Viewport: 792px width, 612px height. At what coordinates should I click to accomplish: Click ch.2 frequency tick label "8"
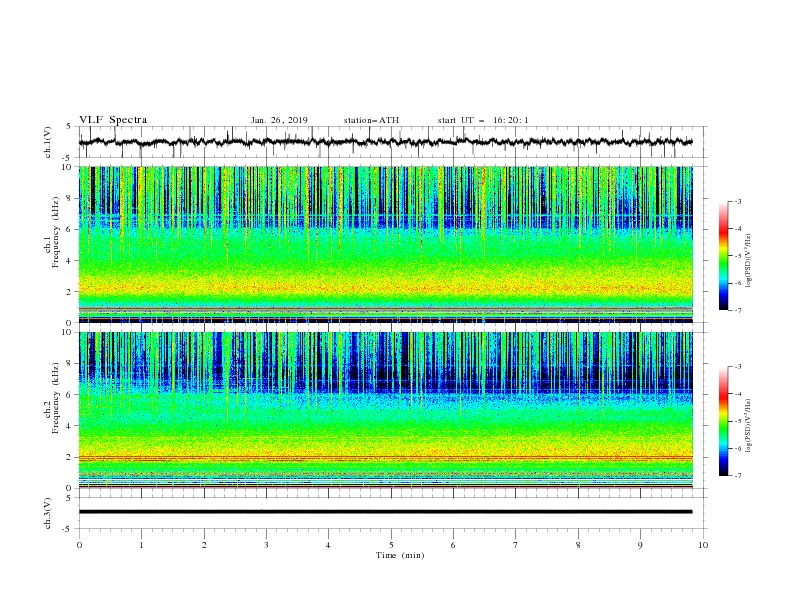point(69,364)
